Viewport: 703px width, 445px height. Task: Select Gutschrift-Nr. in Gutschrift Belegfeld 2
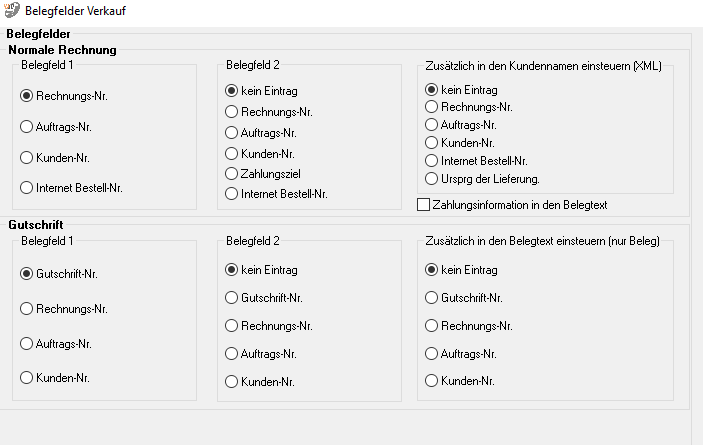pyautogui.click(x=232, y=298)
